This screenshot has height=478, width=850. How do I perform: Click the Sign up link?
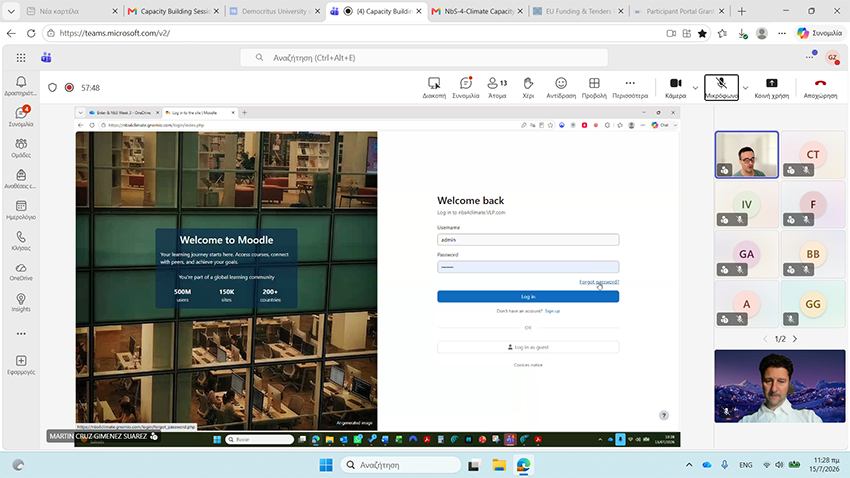[x=552, y=311]
